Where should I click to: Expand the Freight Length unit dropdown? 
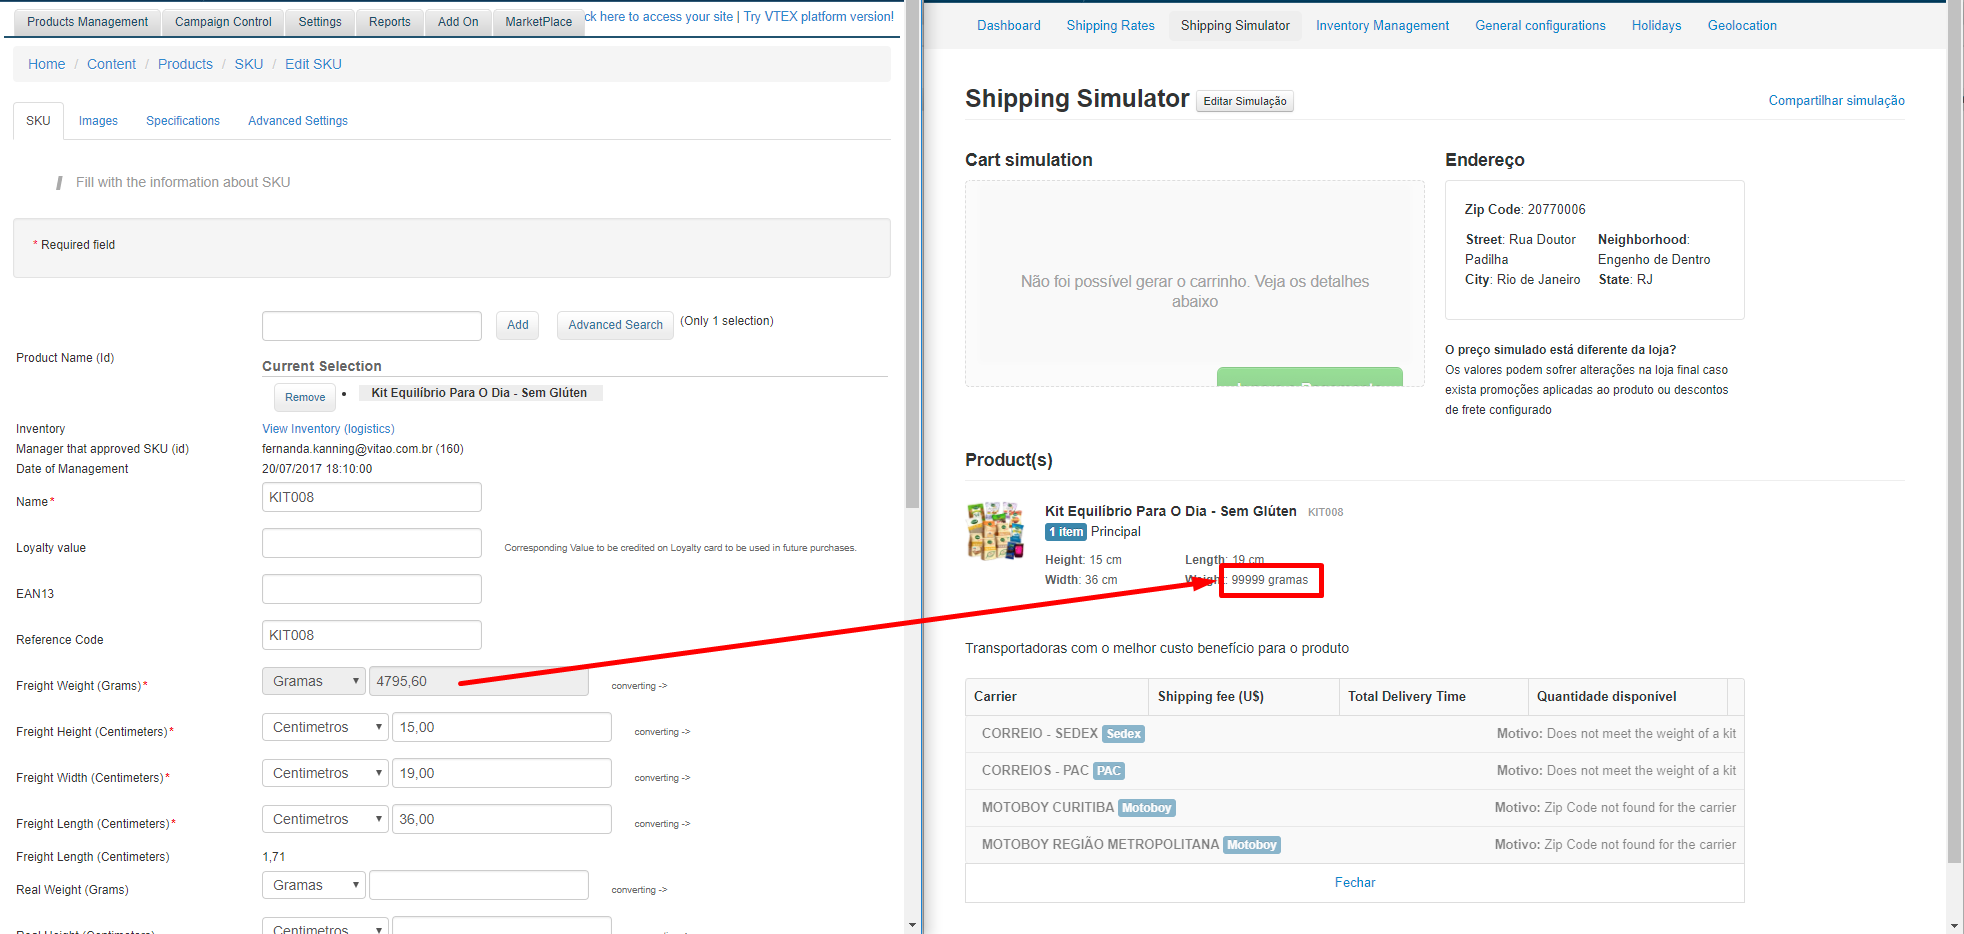325,819
